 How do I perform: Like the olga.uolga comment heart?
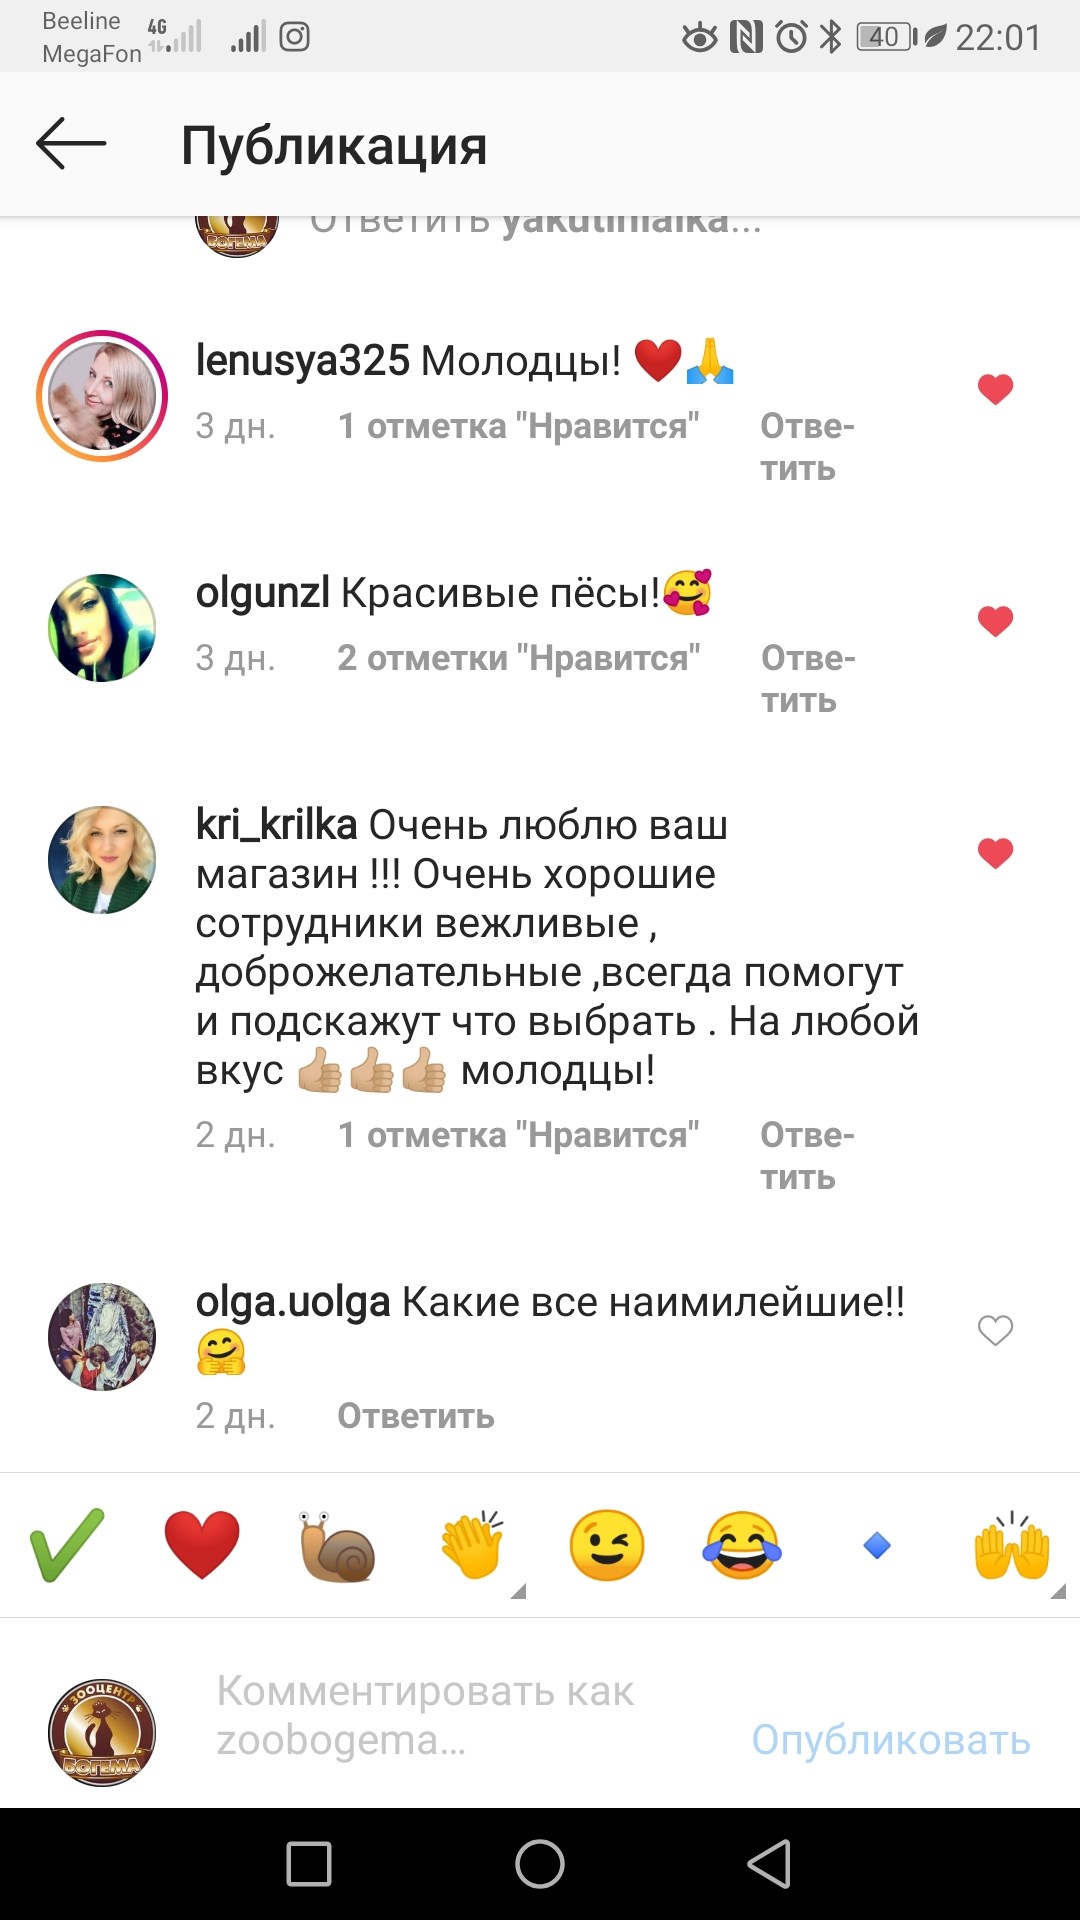pos(995,1330)
